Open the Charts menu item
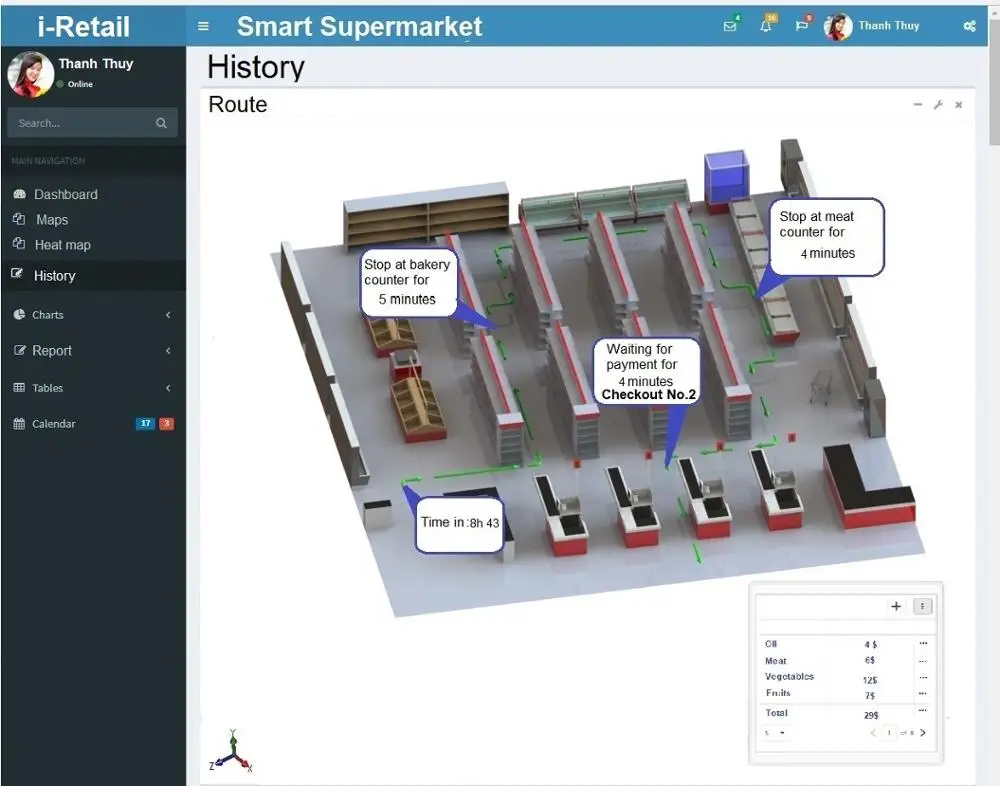This screenshot has width=1000, height=786. (x=48, y=315)
